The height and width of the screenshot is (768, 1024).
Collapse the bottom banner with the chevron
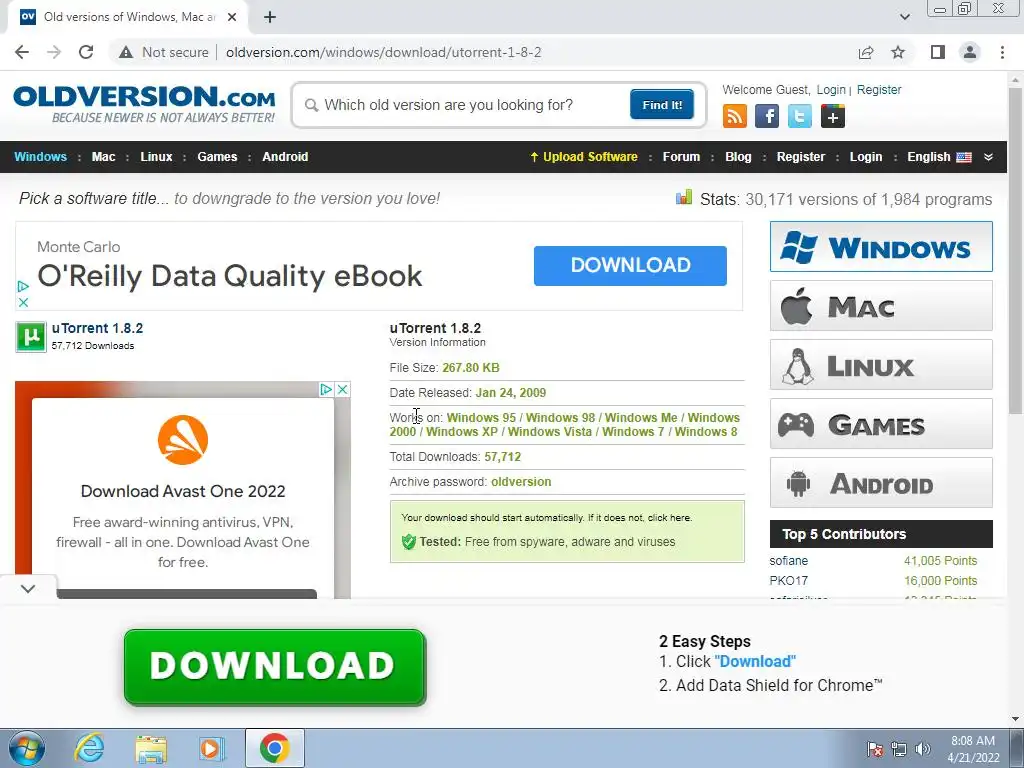[28, 588]
